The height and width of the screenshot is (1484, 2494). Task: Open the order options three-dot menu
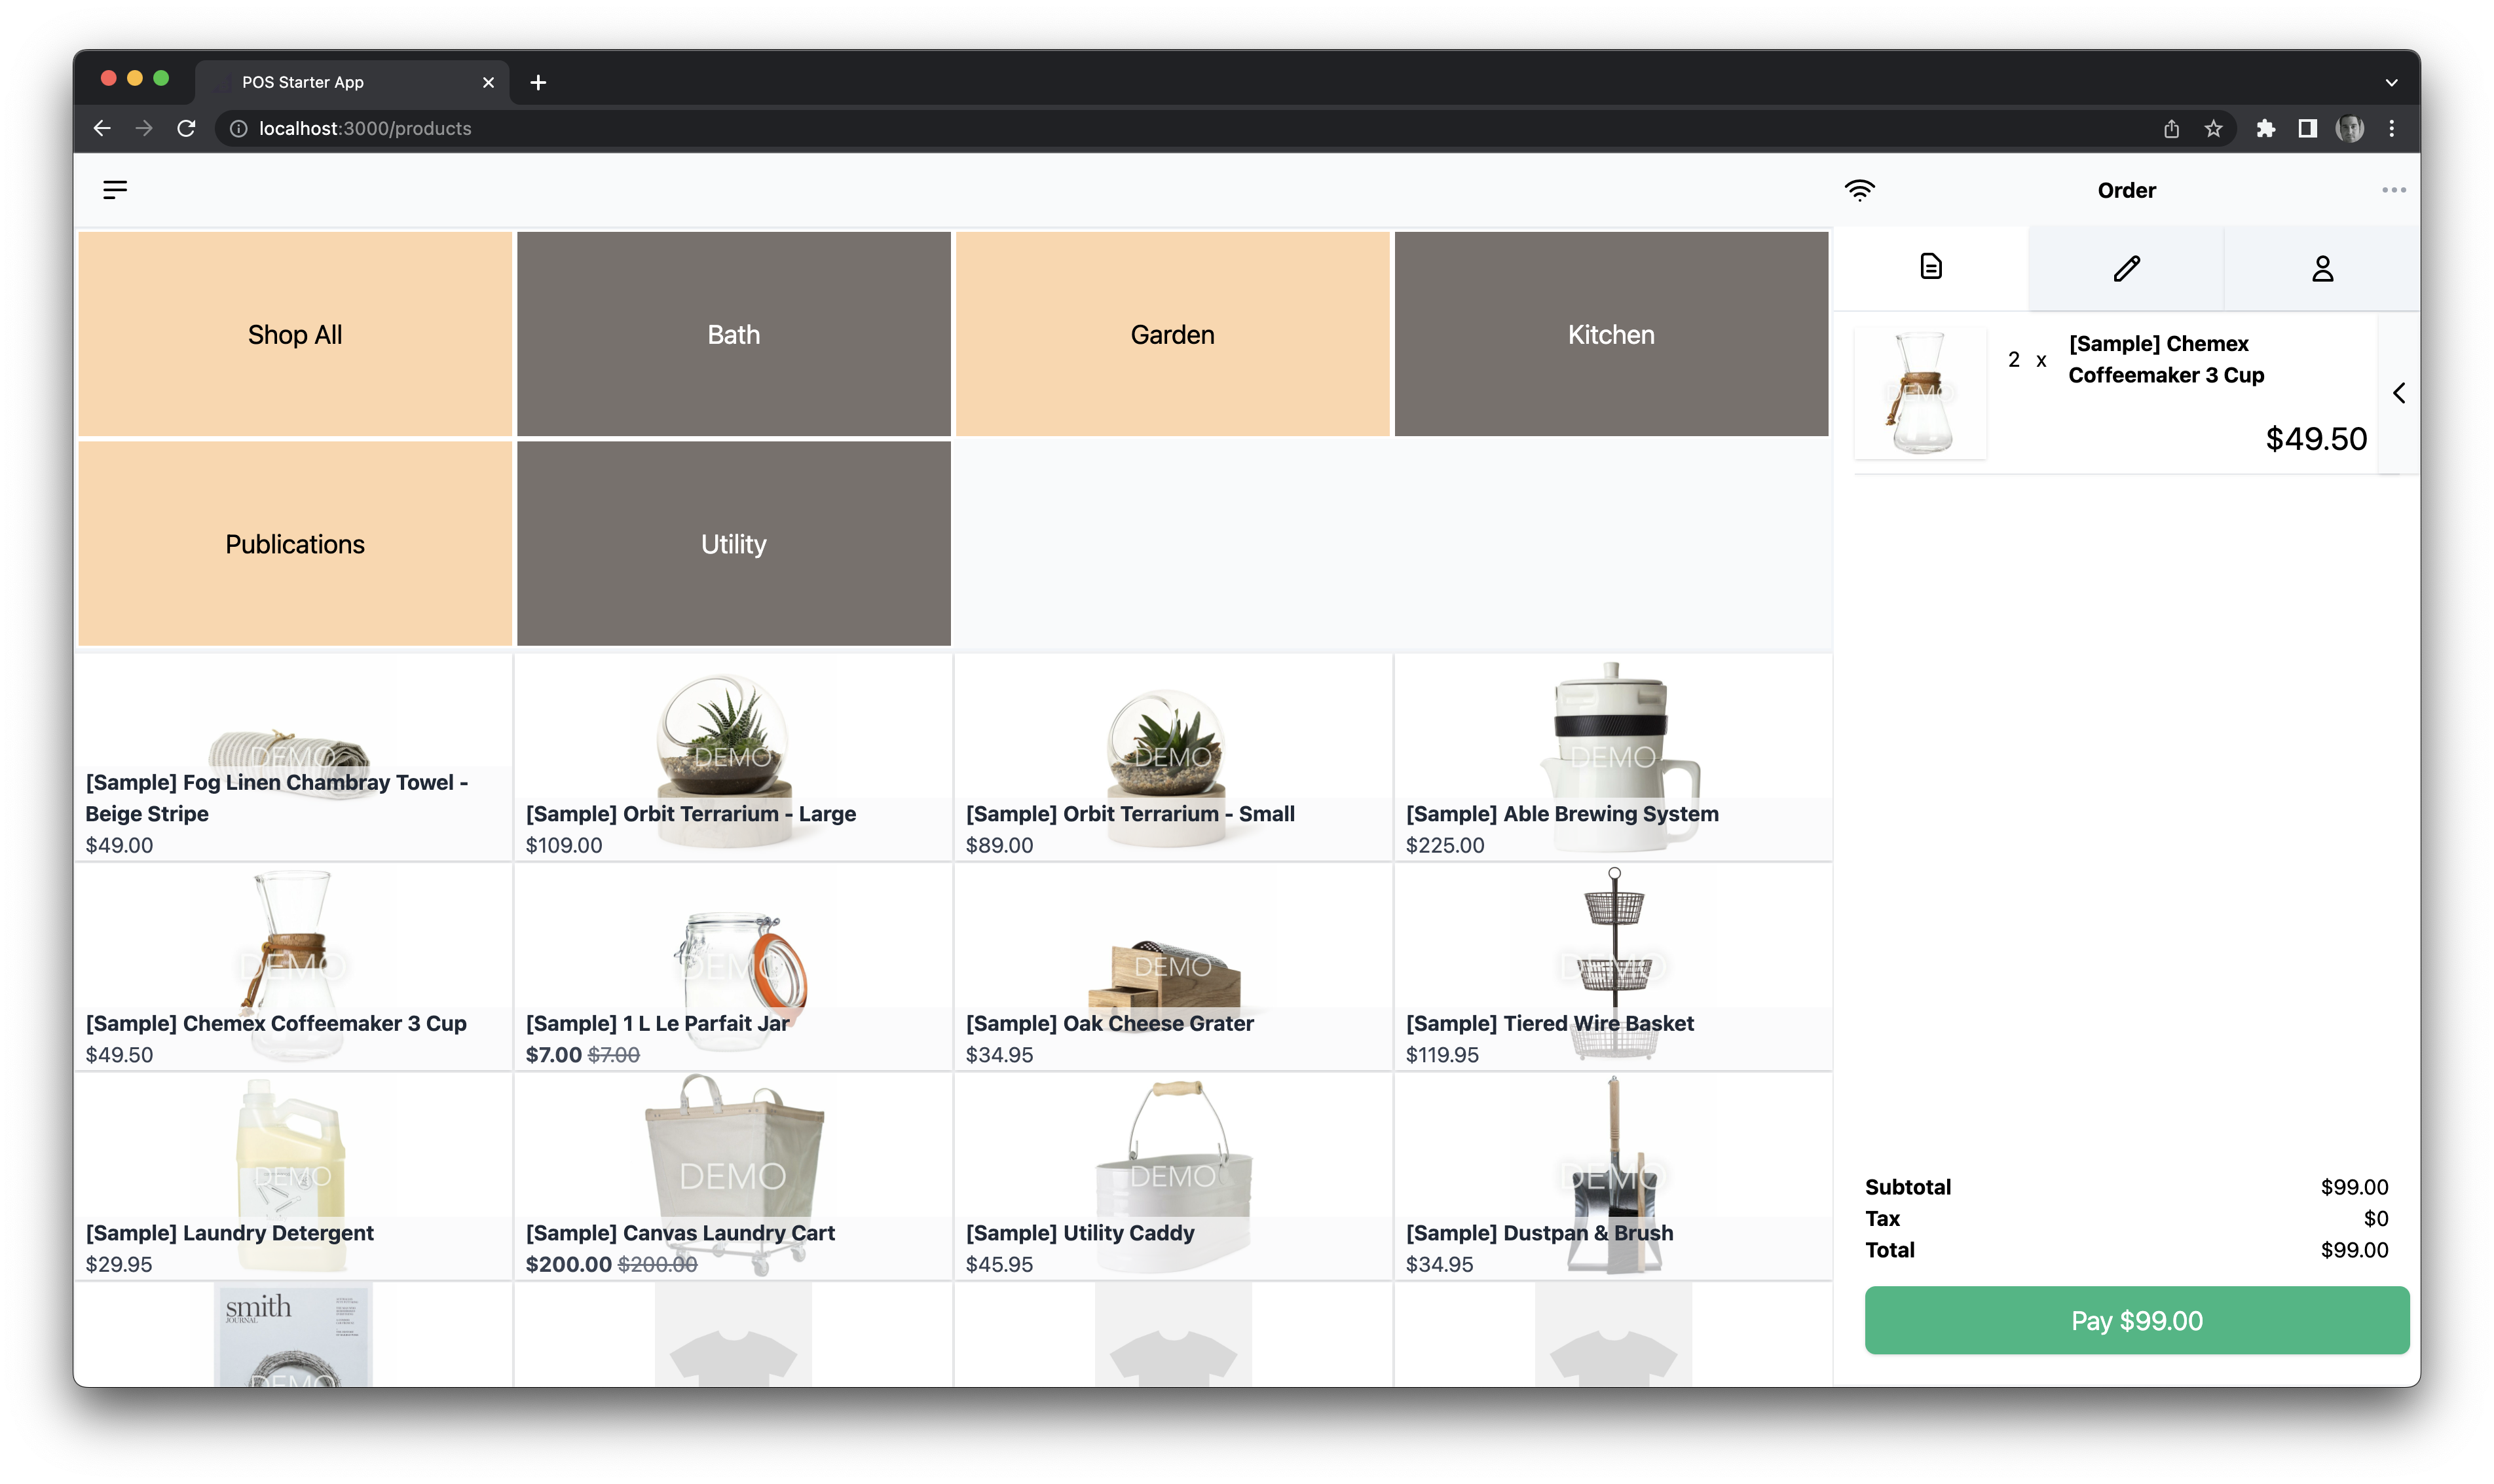[2393, 190]
